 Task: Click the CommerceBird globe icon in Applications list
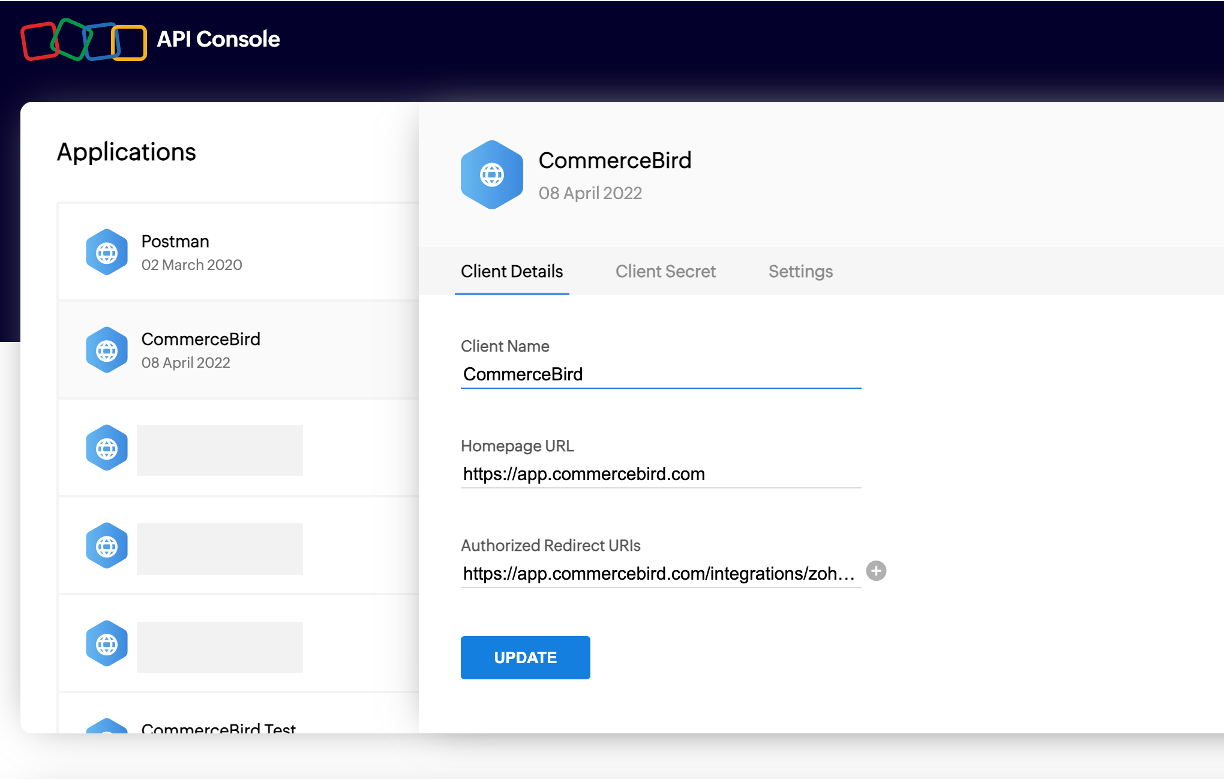click(106, 350)
